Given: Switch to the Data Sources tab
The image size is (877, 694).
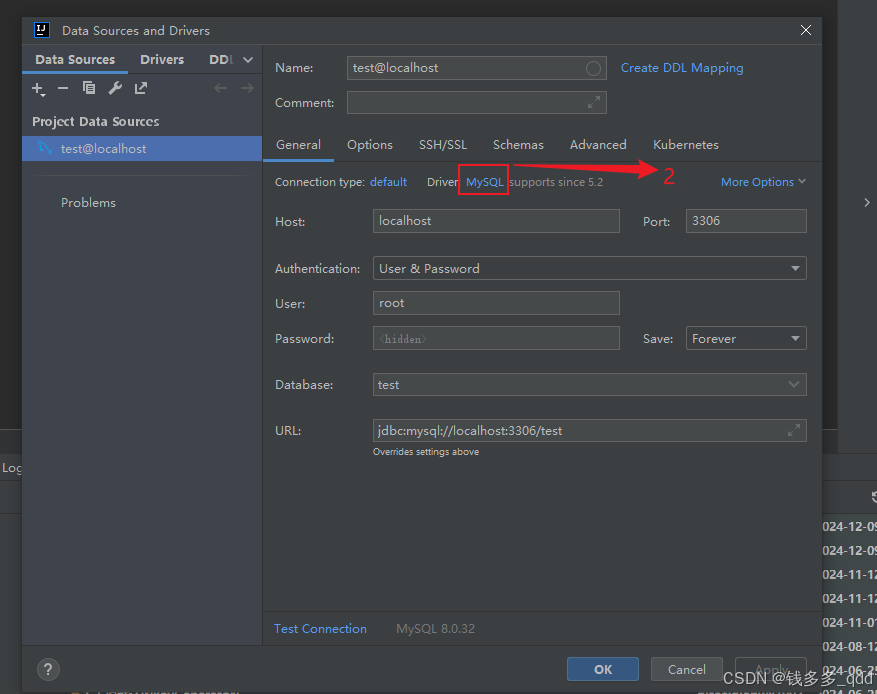Looking at the screenshot, I should tap(75, 59).
